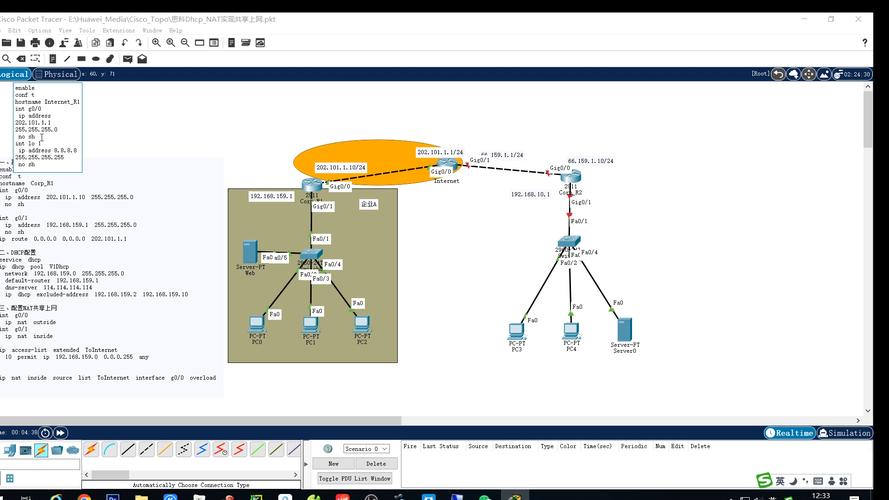Viewport: 889px width, 500px height.
Task: Save the topology with the disk icon
Action: pyautogui.click(x=20, y=43)
